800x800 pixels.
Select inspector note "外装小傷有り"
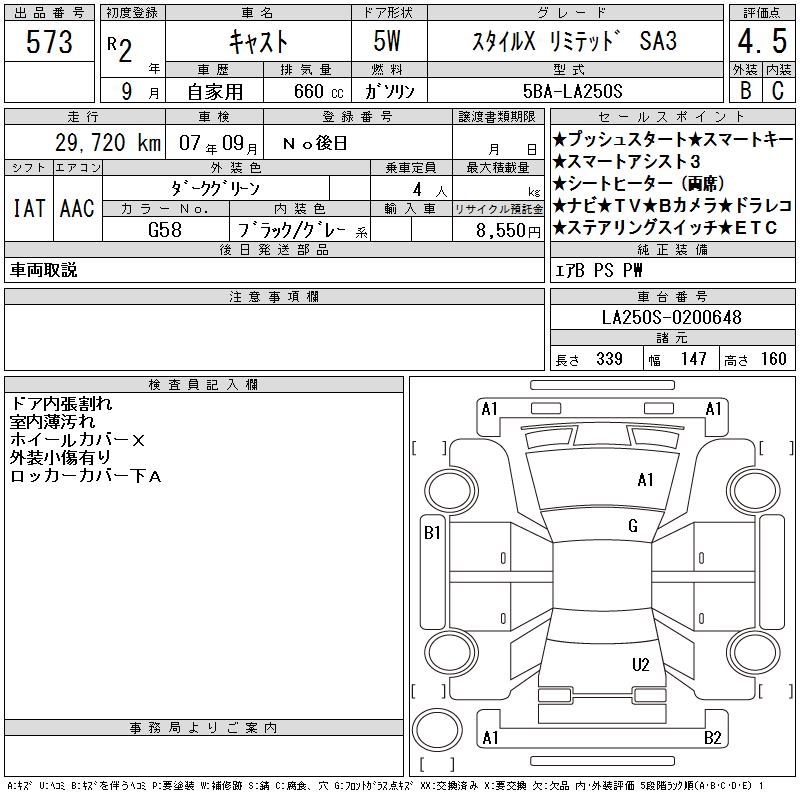point(60,458)
